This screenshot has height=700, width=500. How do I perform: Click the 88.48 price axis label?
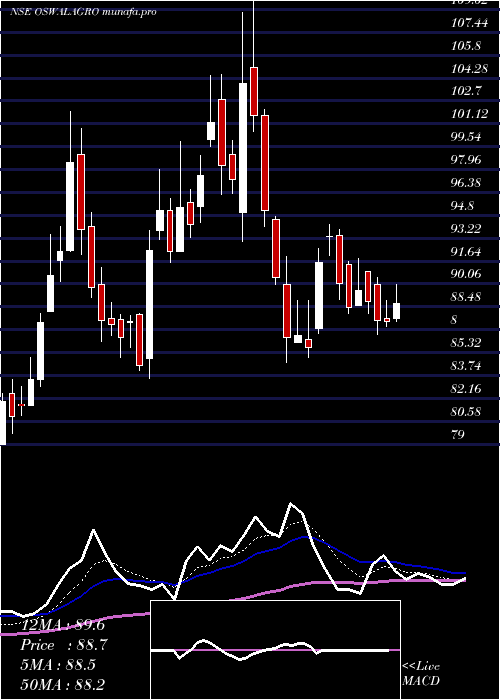click(x=466, y=297)
